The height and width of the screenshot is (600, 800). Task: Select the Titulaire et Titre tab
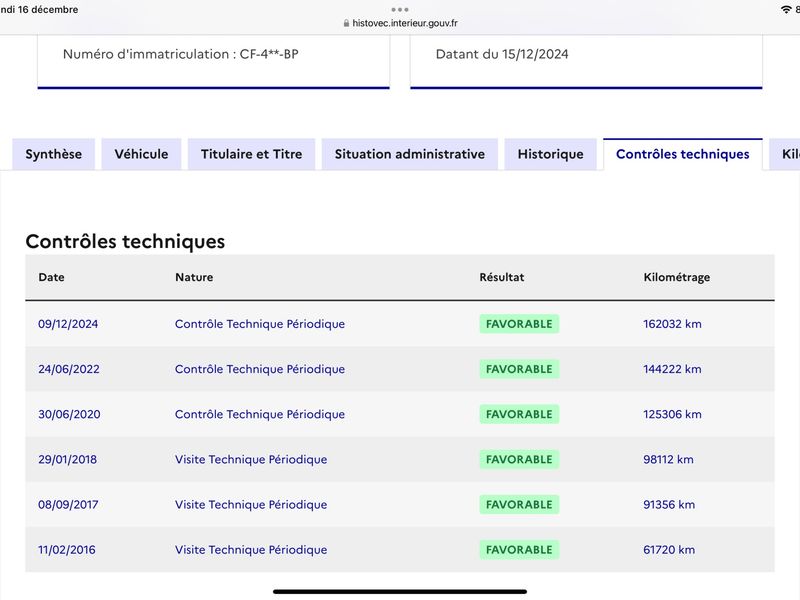pyautogui.click(x=252, y=154)
